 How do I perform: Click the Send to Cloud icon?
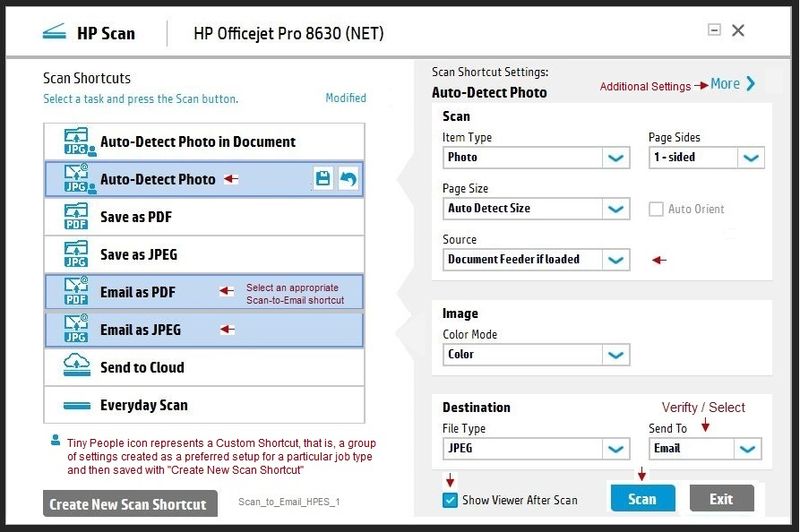(x=77, y=367)
